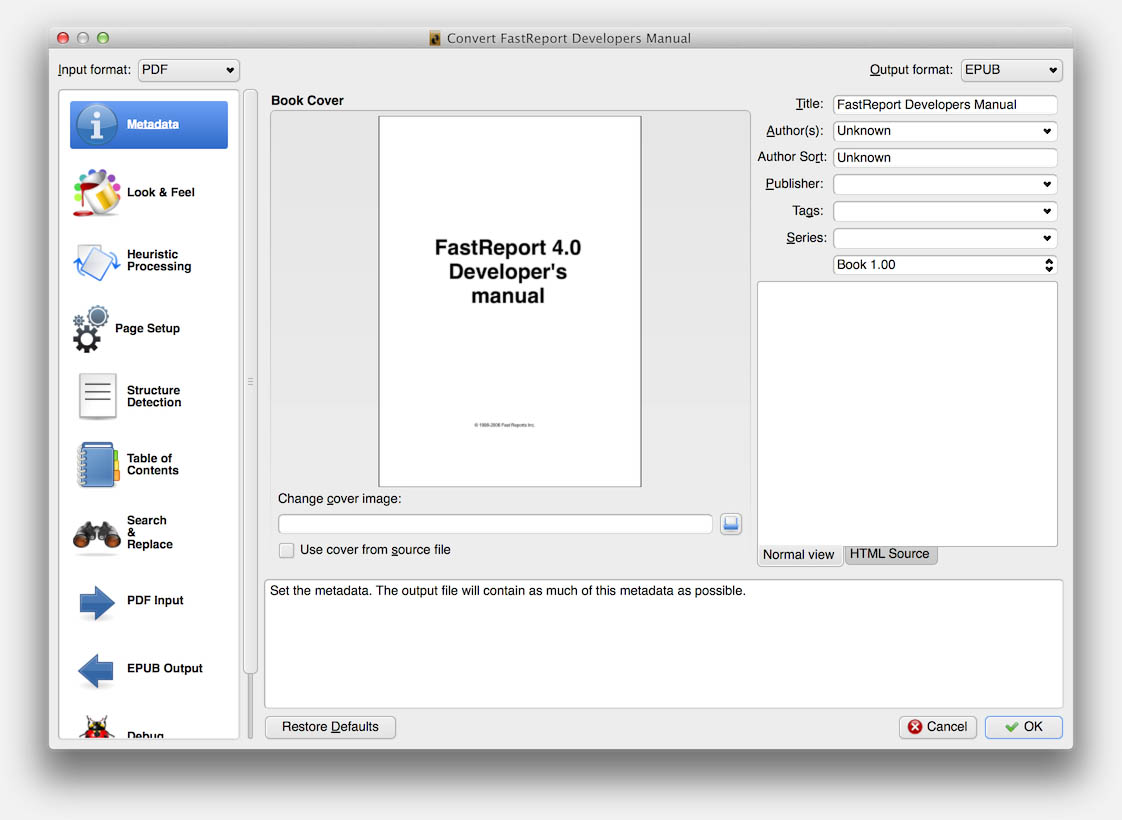Open Search & Replace binoculars icon
This screenshot has width=1122, height=820.
(x=97, y=535)
